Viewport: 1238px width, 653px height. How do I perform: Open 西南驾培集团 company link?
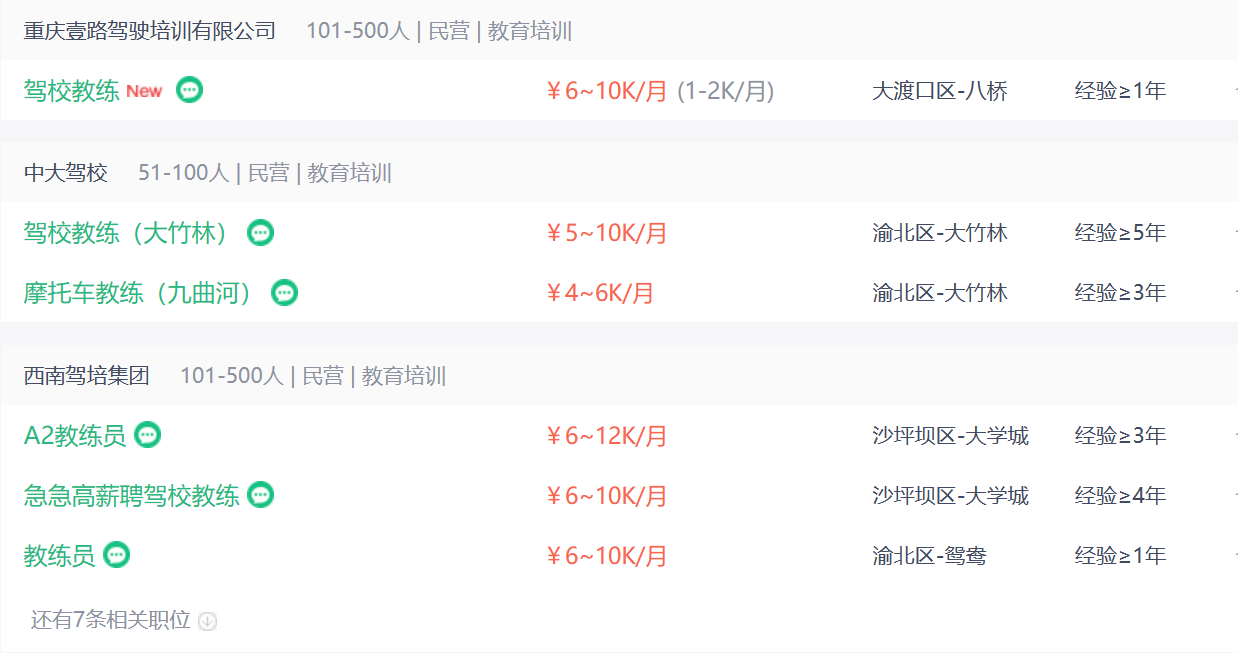click(x=87, y=376)
